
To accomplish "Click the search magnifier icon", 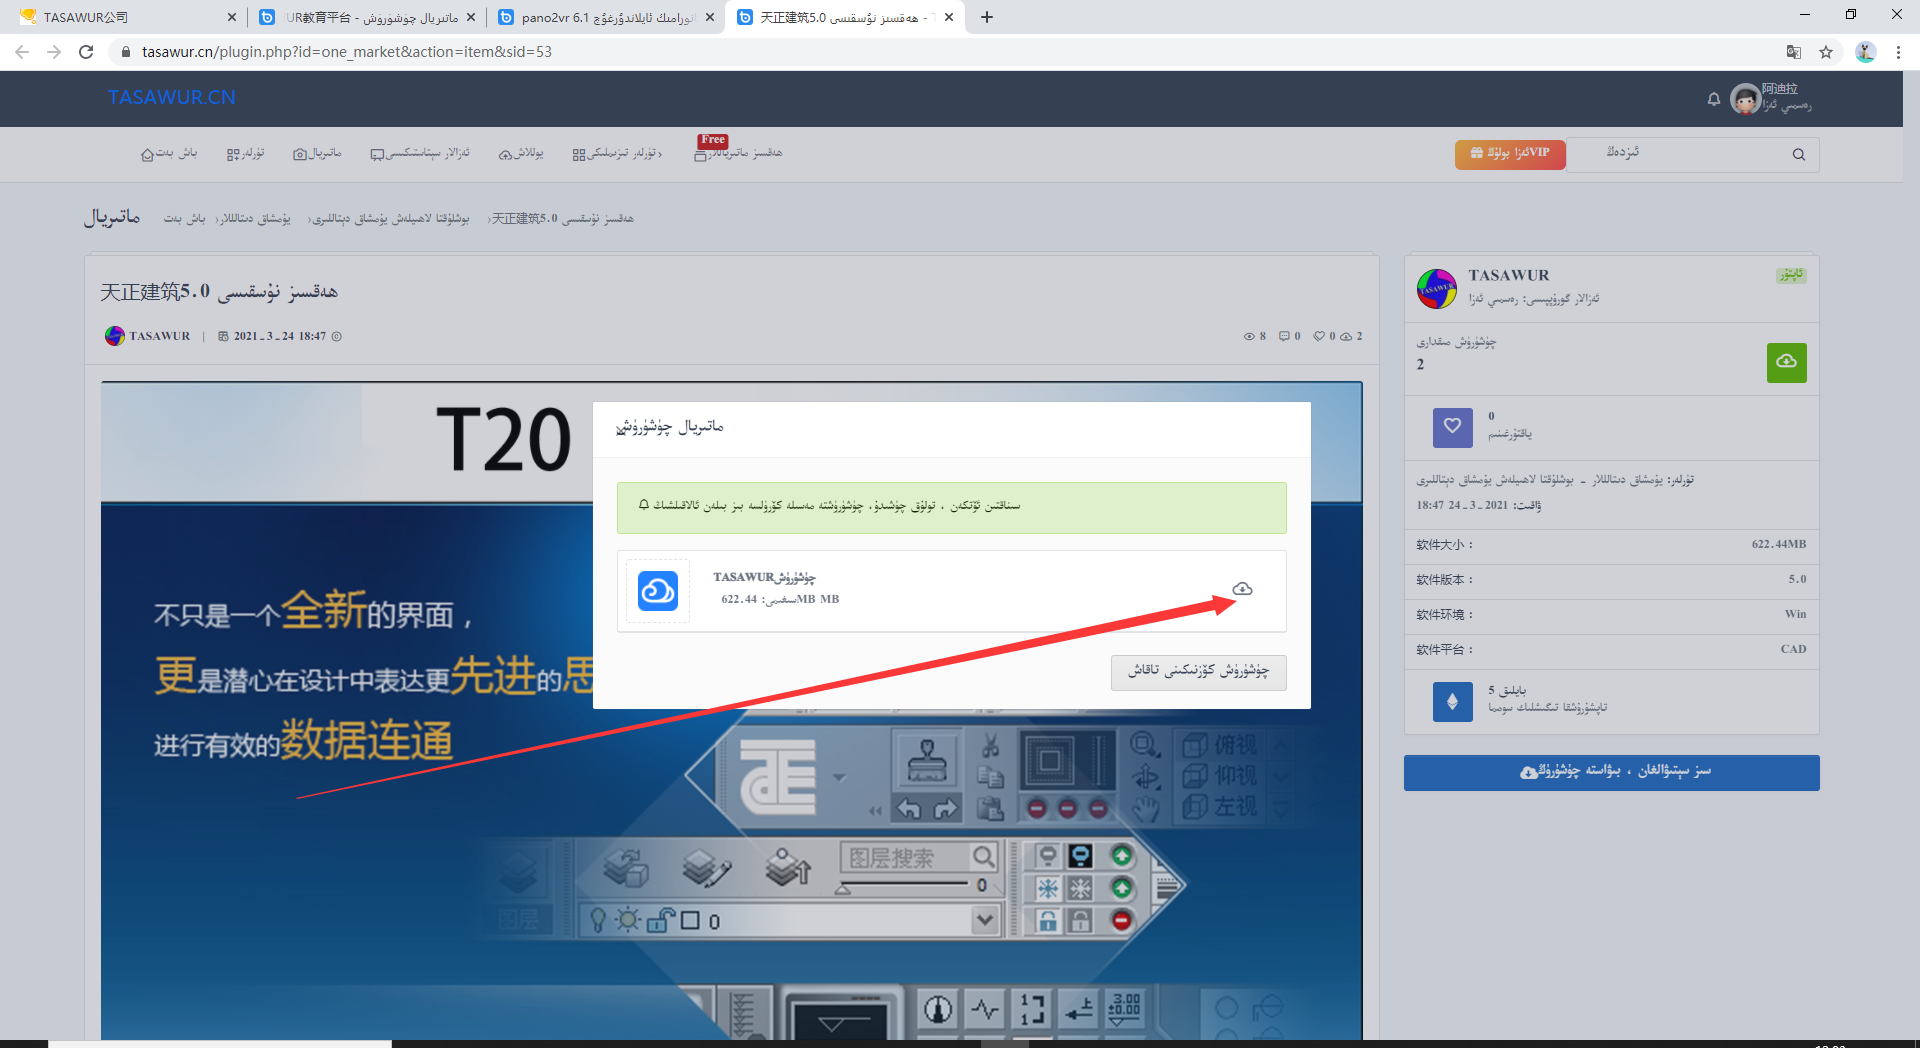I will (1799, 154).
